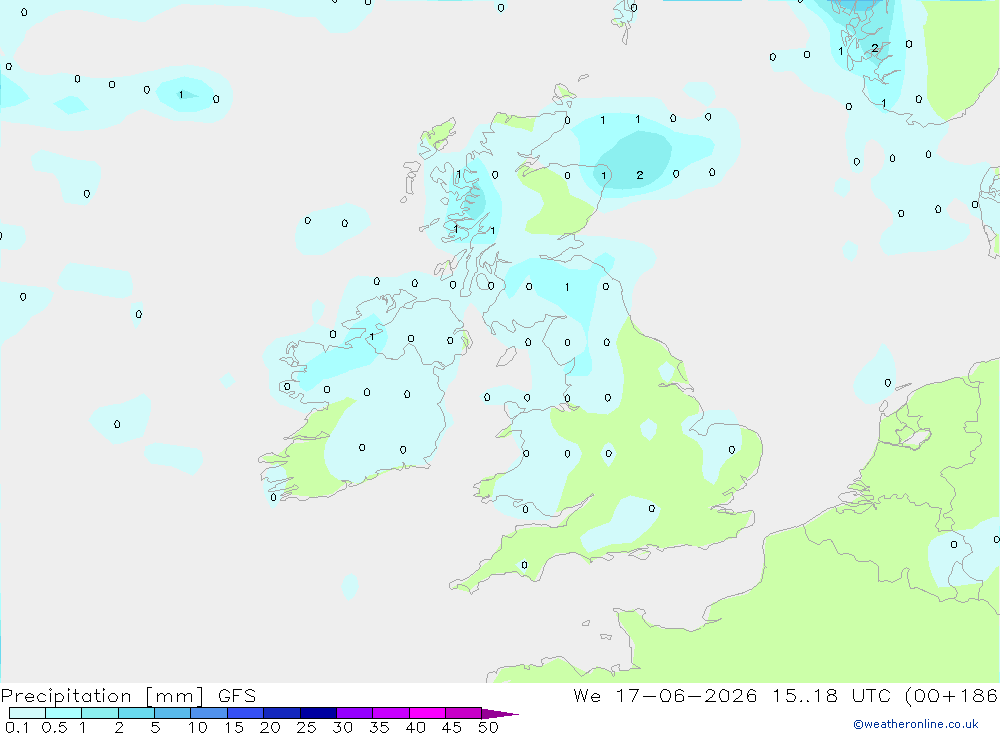Screen dimensions: 1000x733
Task: Click the '25' legend scale label
Action: (x=307, y=727)
